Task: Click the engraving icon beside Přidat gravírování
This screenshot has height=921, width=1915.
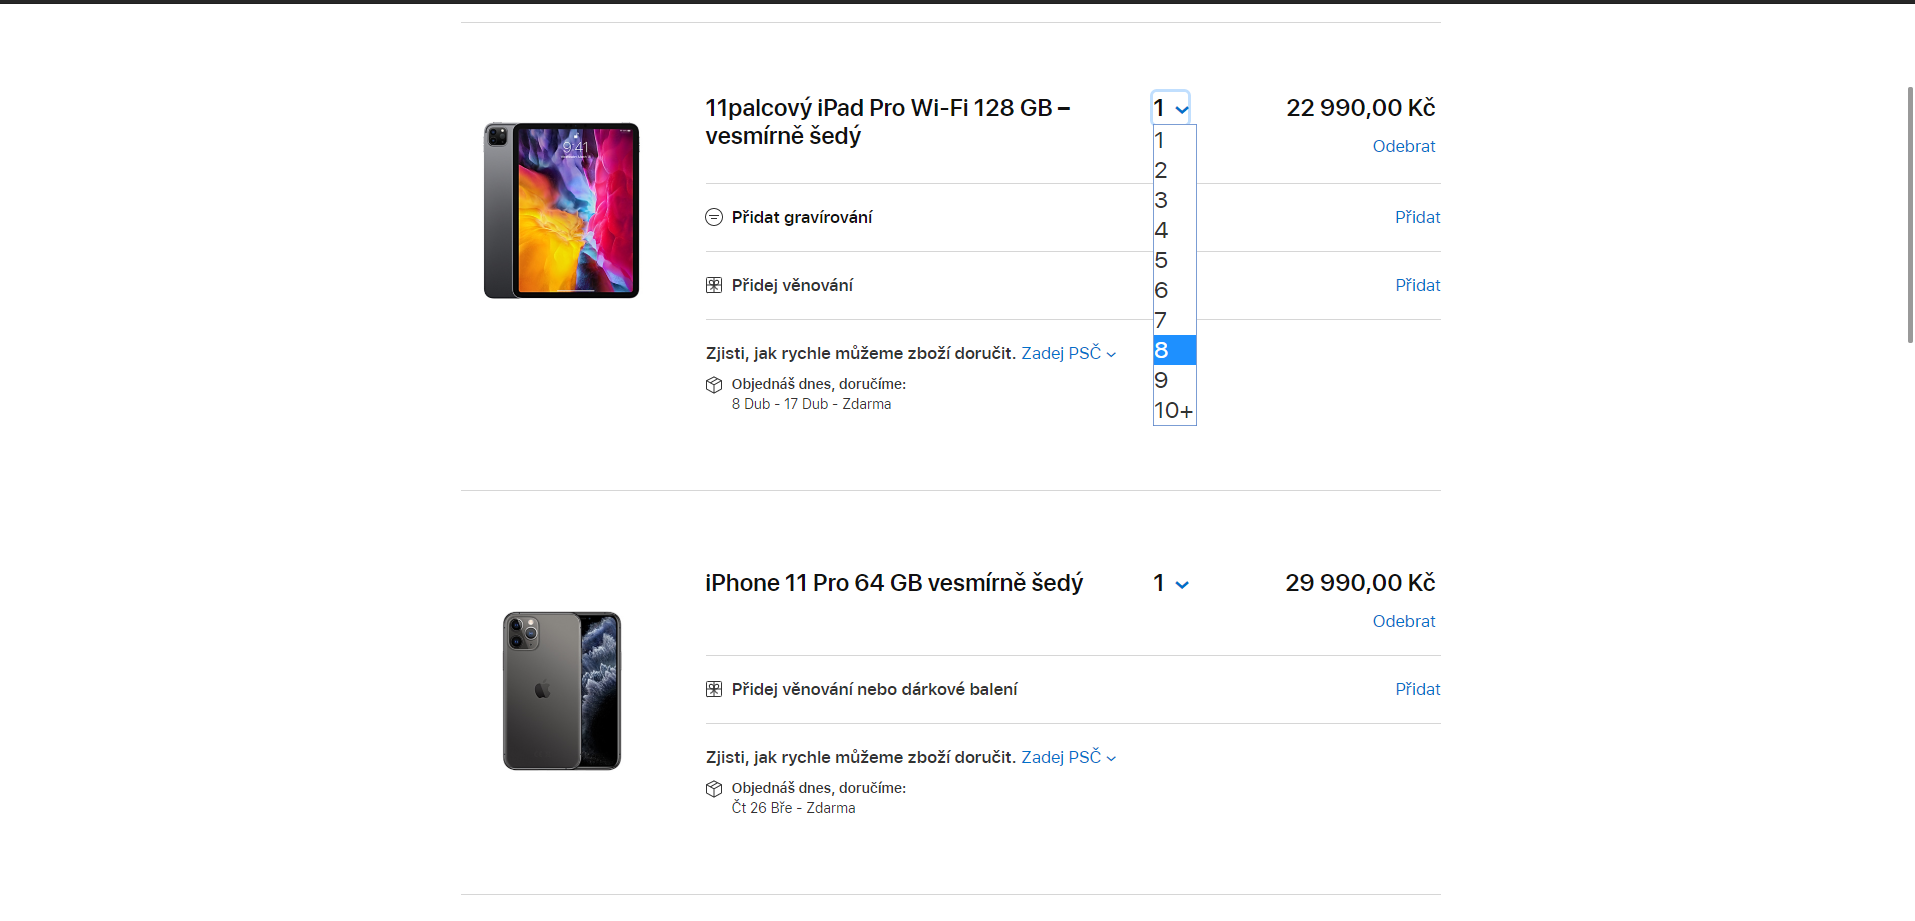Action: tap(714, 217)
